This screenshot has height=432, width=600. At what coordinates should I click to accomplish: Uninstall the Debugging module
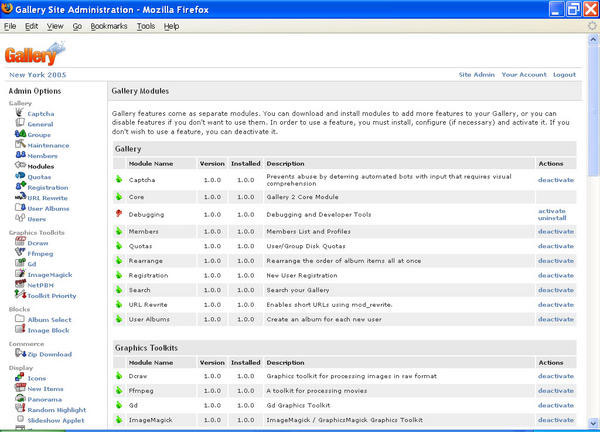pos(552,218)
